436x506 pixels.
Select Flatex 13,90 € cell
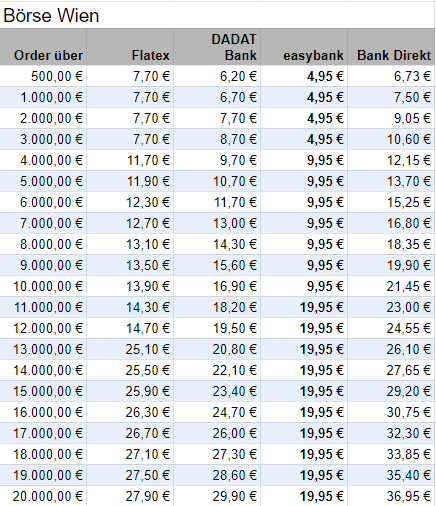[130, 286]
